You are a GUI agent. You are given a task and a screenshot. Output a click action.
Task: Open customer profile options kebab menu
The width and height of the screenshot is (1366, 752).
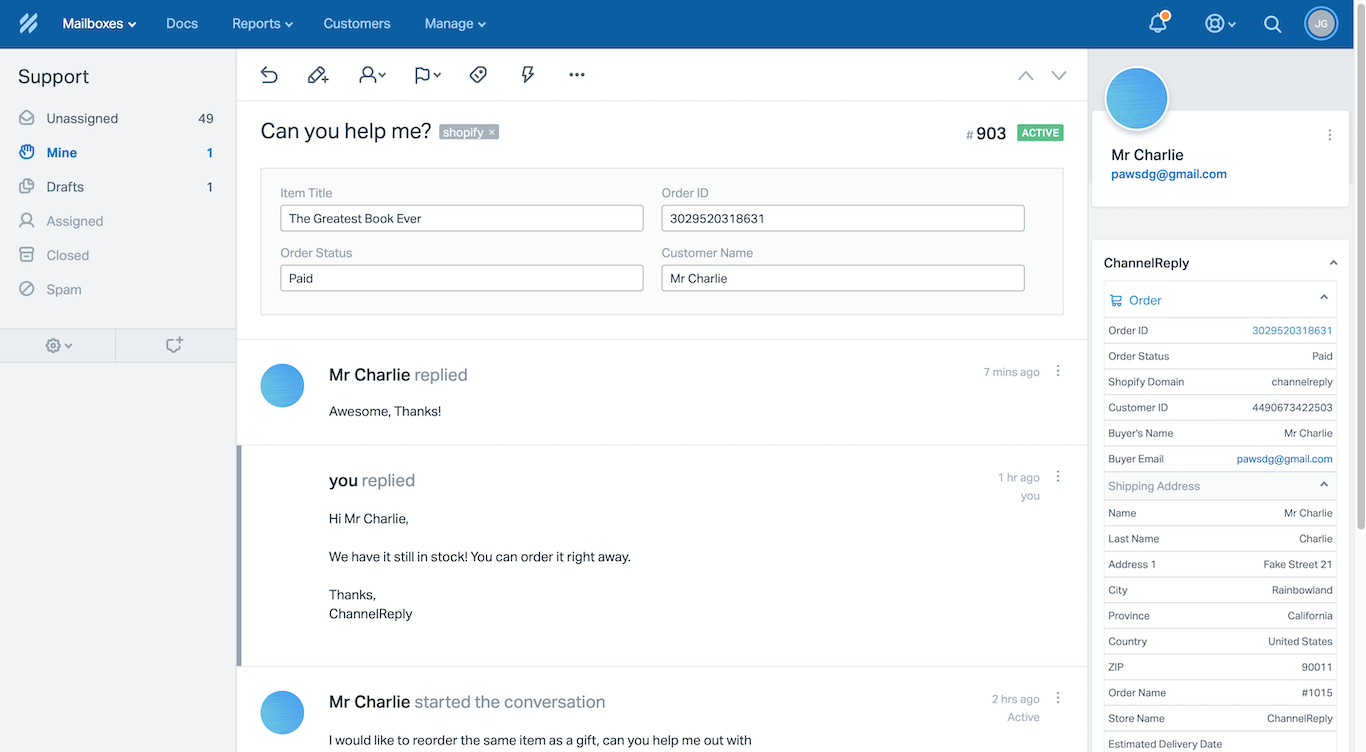coord(1329,135)
